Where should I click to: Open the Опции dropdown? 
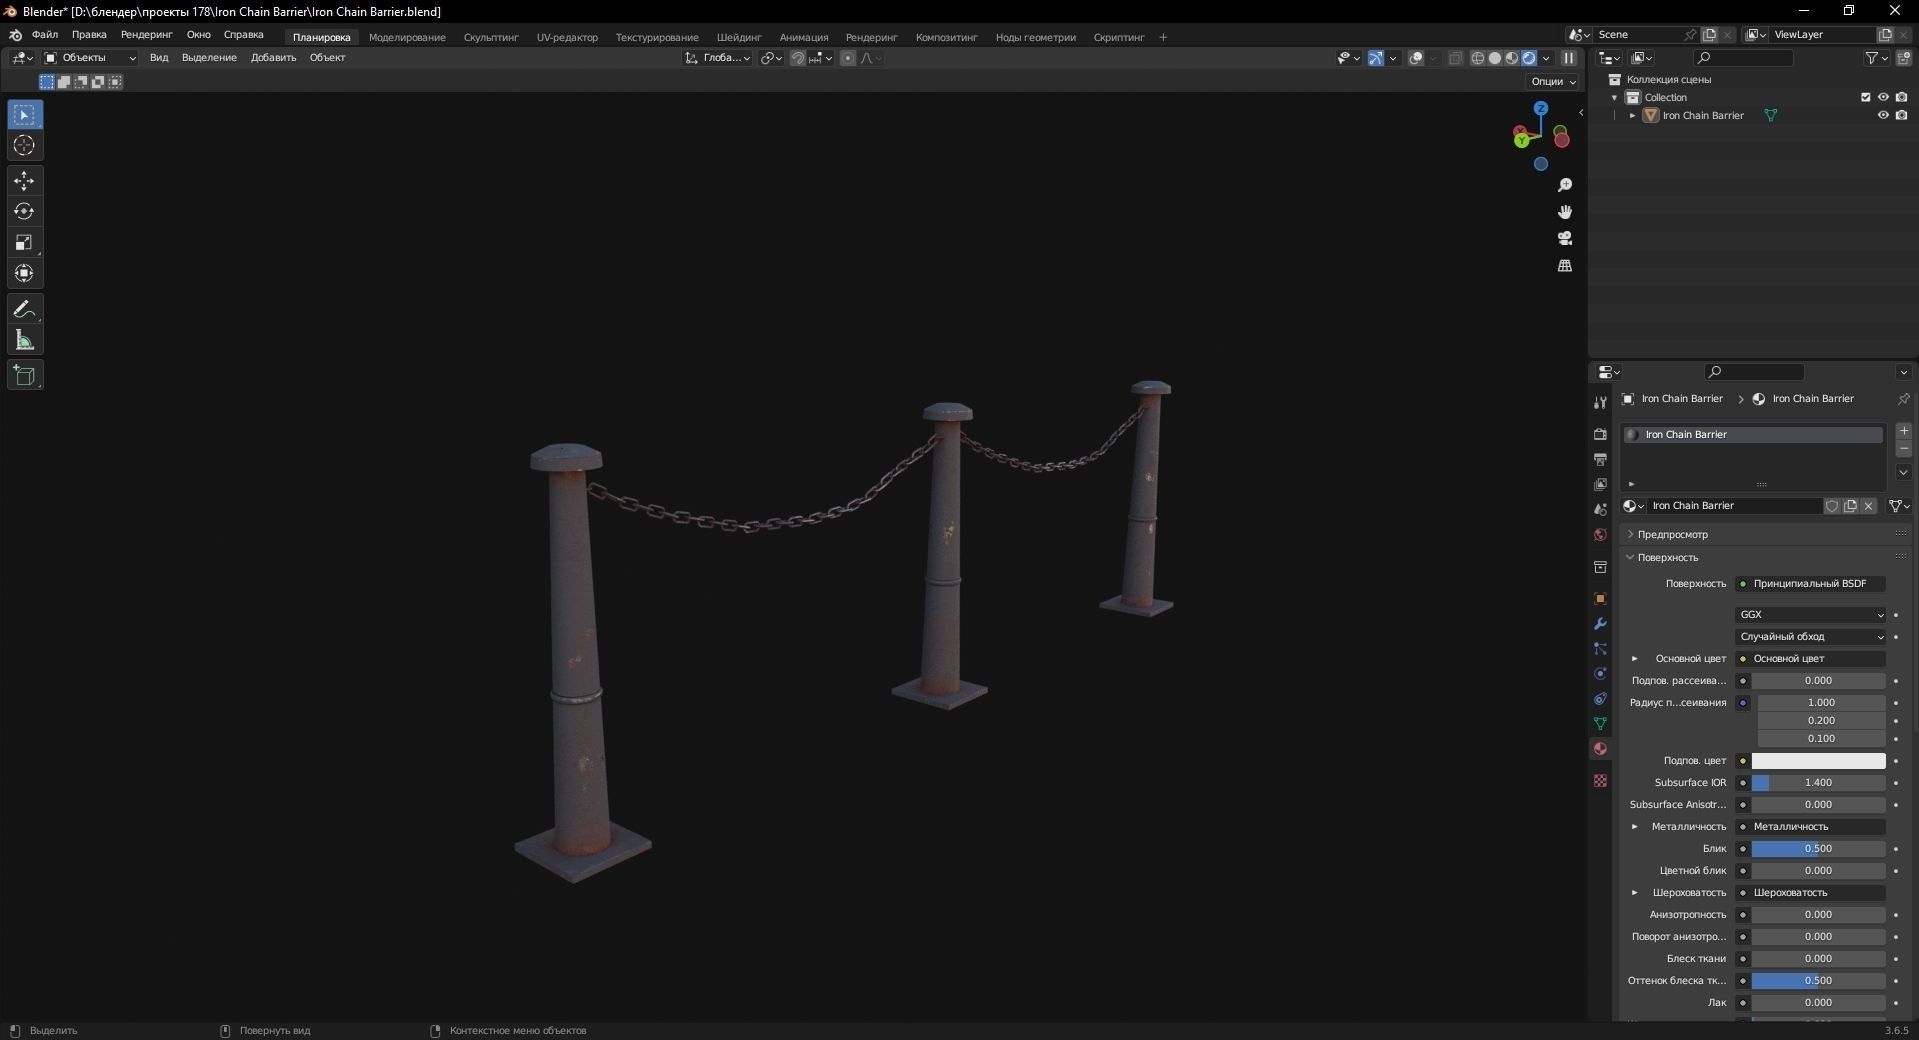pos(1553,82)
